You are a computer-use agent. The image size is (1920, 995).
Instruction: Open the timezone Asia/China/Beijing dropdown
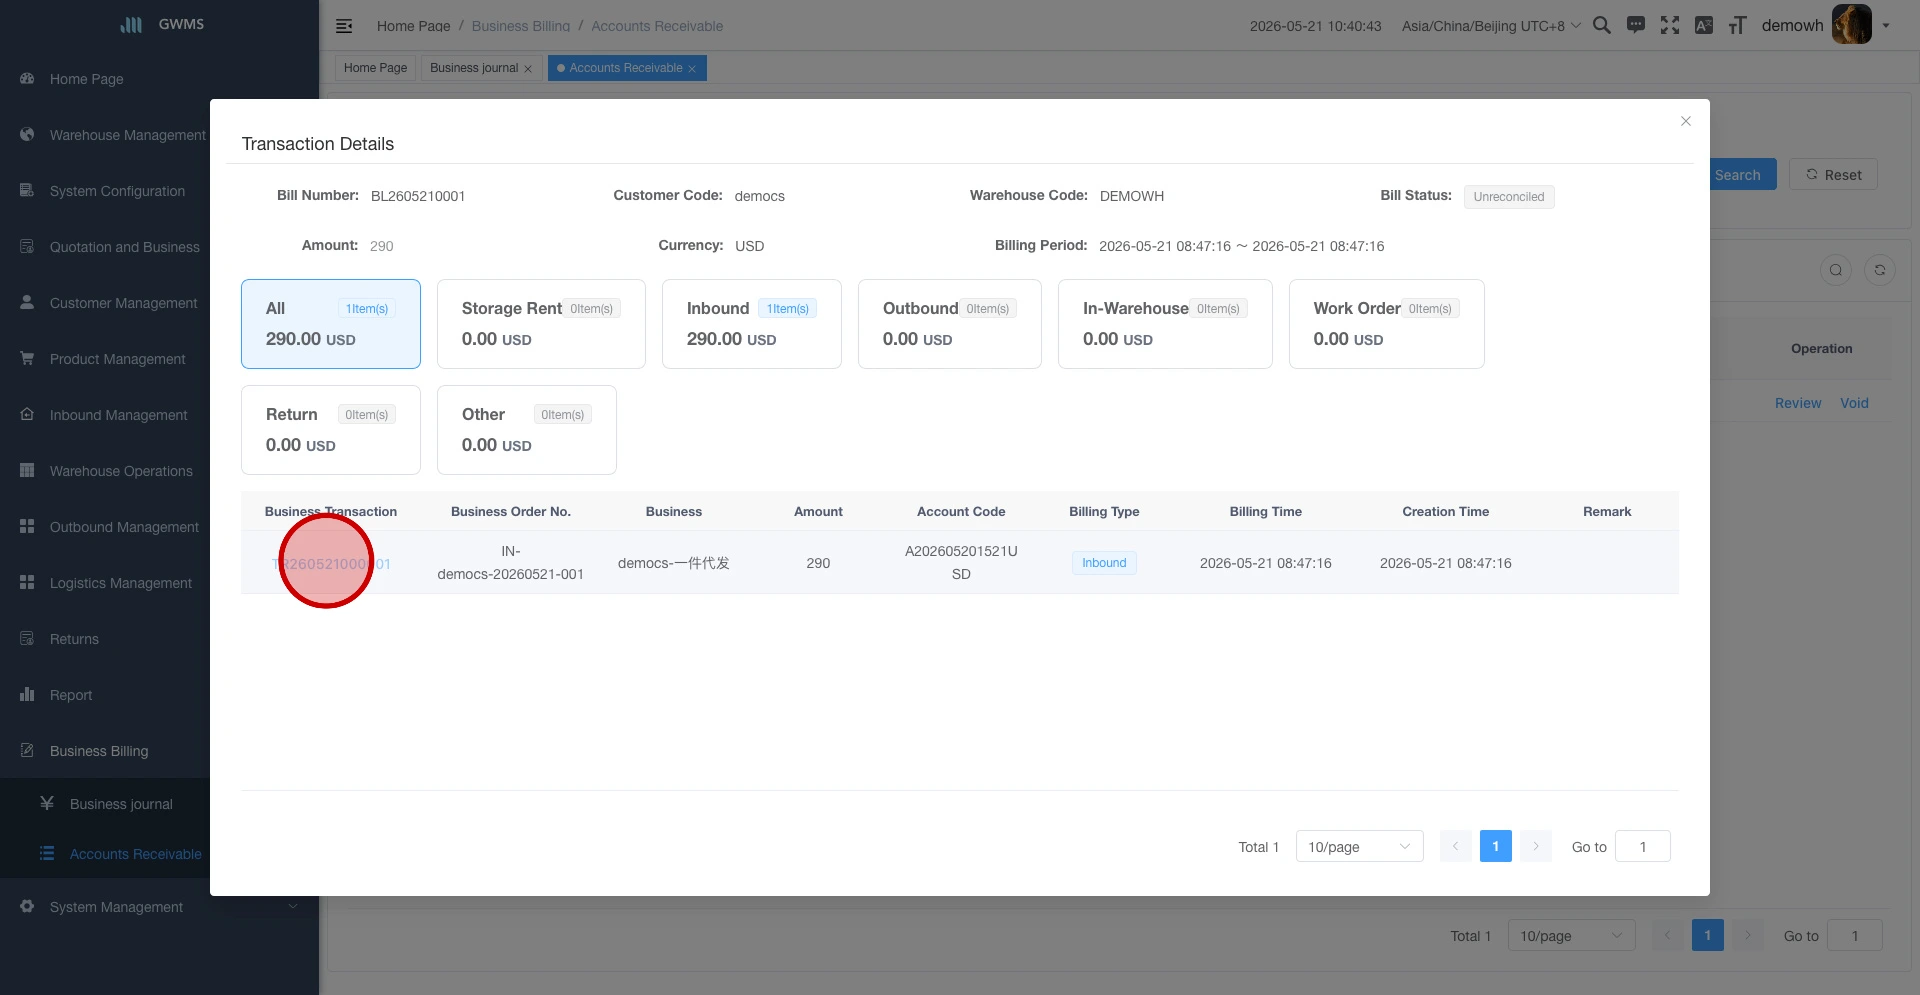(1490, 26)
